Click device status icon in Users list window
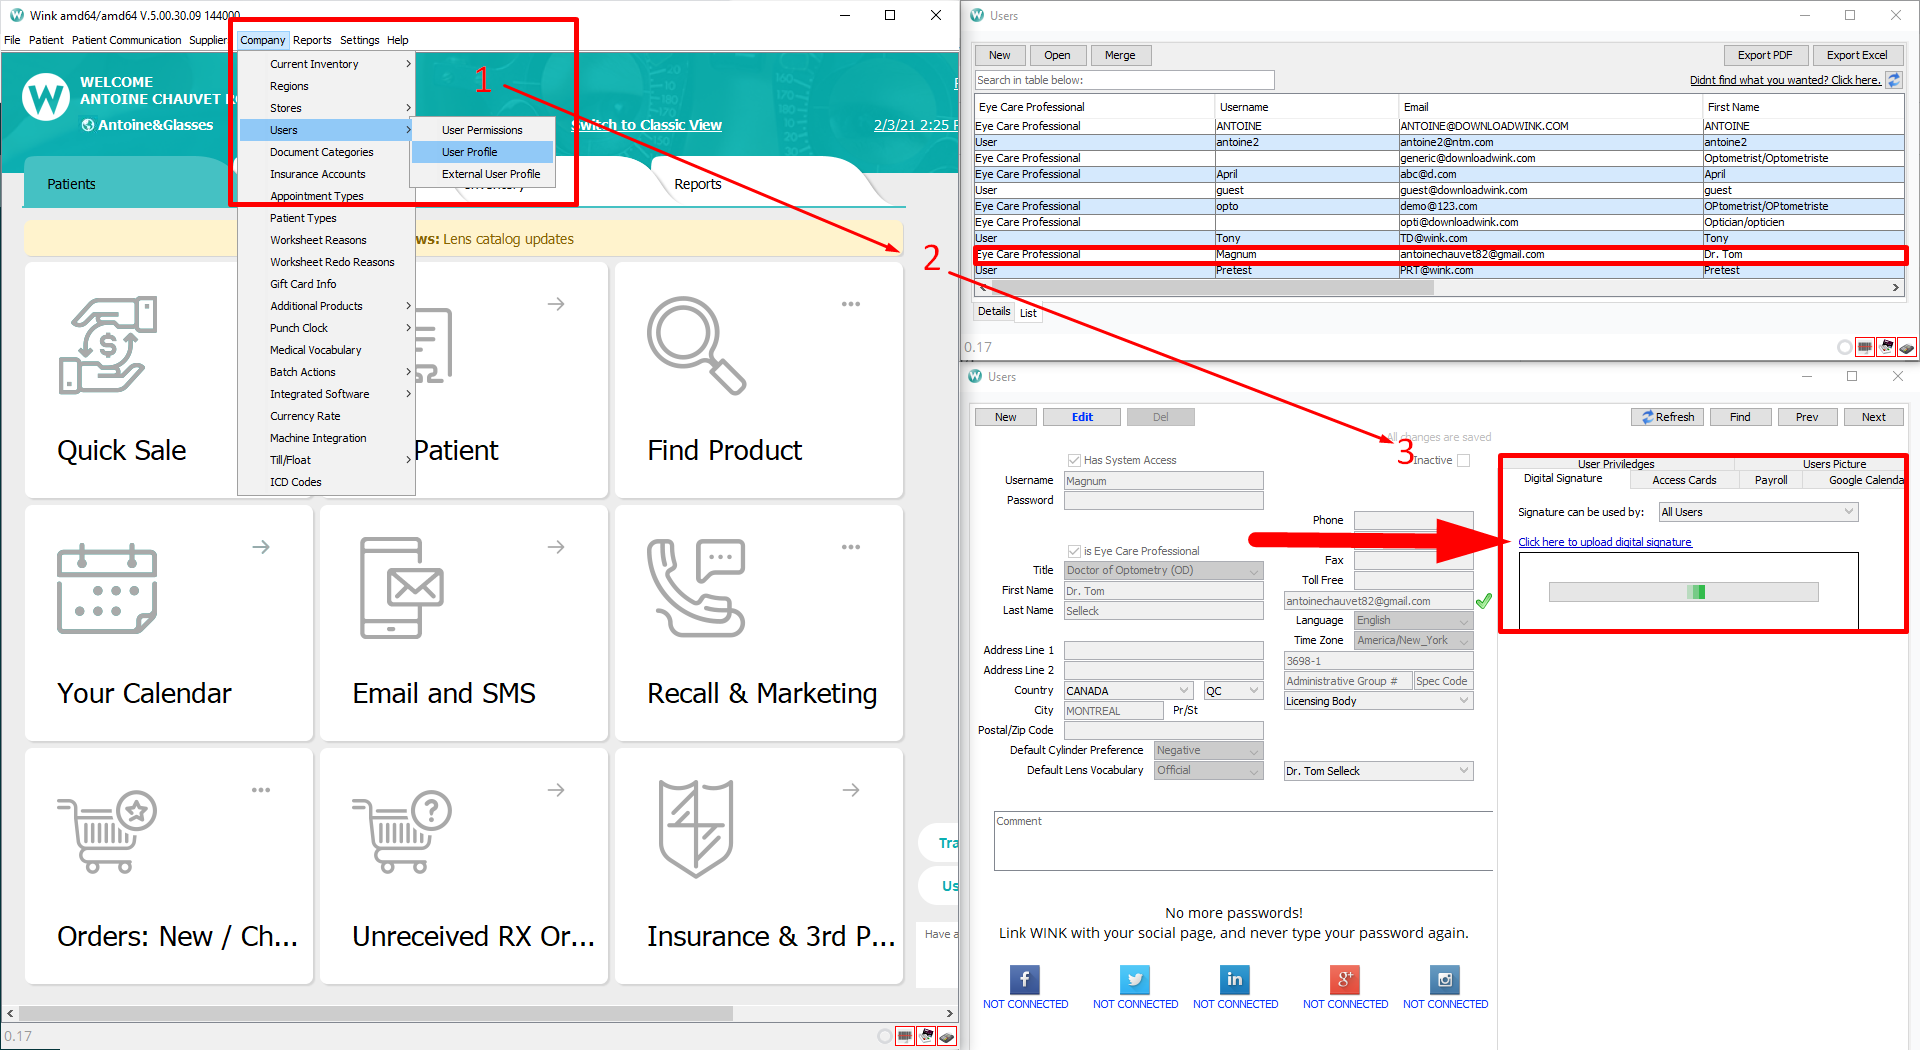The height and width of the screenshot is (1050, 1920). (x=1907, y=347)
